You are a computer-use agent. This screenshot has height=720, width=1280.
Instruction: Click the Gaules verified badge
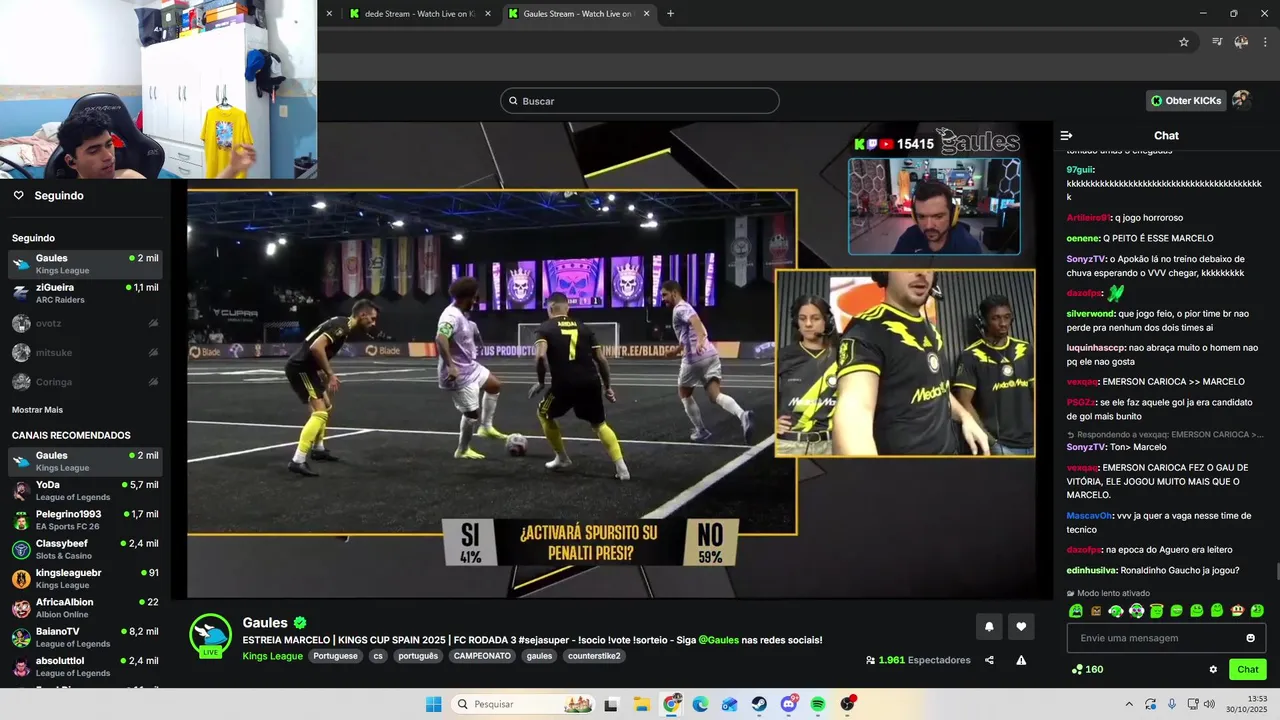click(x=300, y=623)
